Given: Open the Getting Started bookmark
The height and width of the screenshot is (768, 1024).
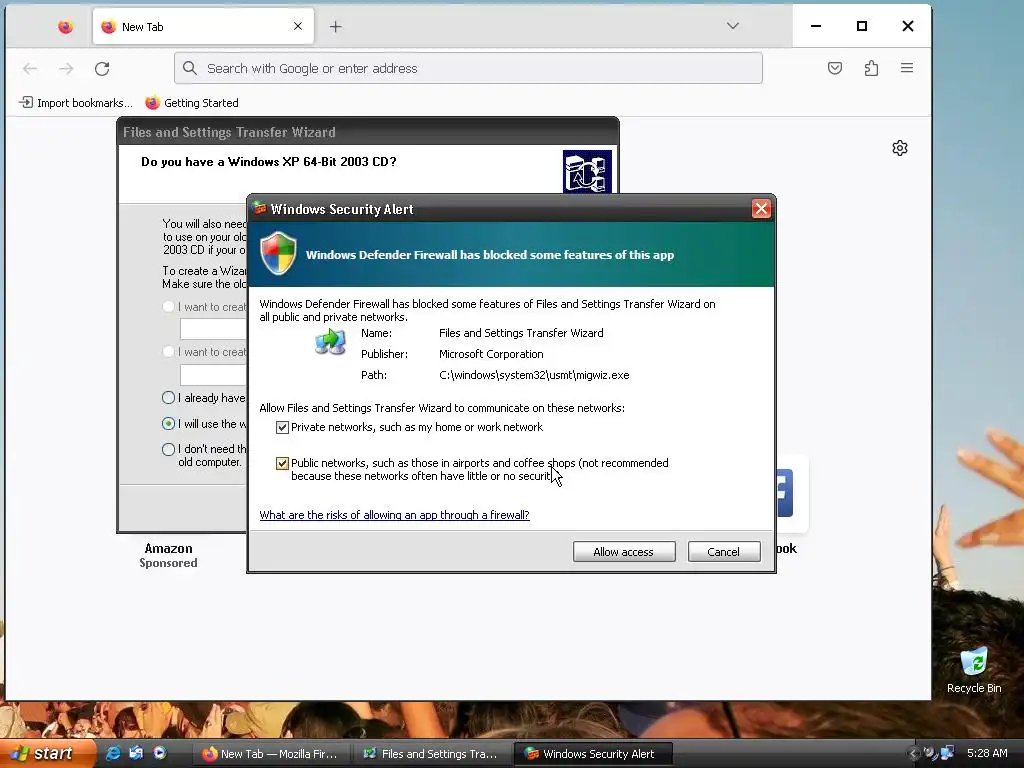Looking at the screenshot, I should pos(192,103).
